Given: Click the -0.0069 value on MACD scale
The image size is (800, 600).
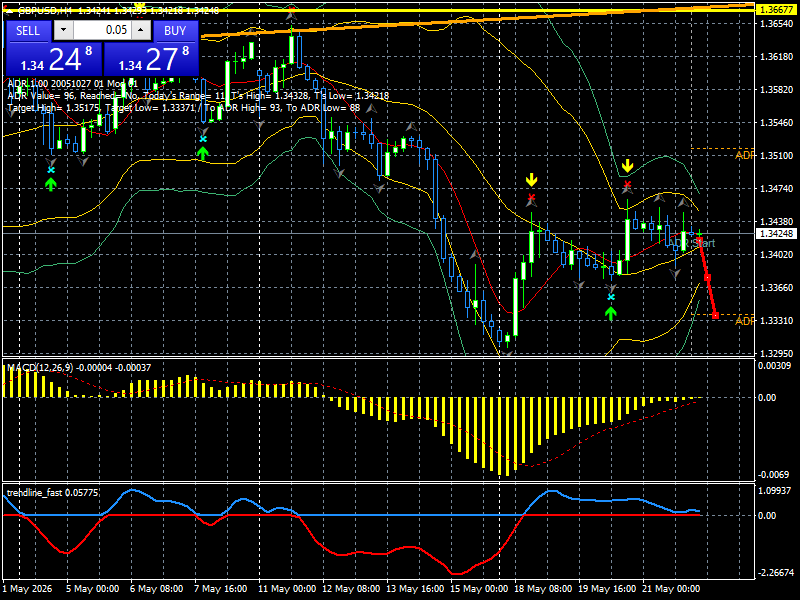Looking at the screenshot, I should click(773, 474).
